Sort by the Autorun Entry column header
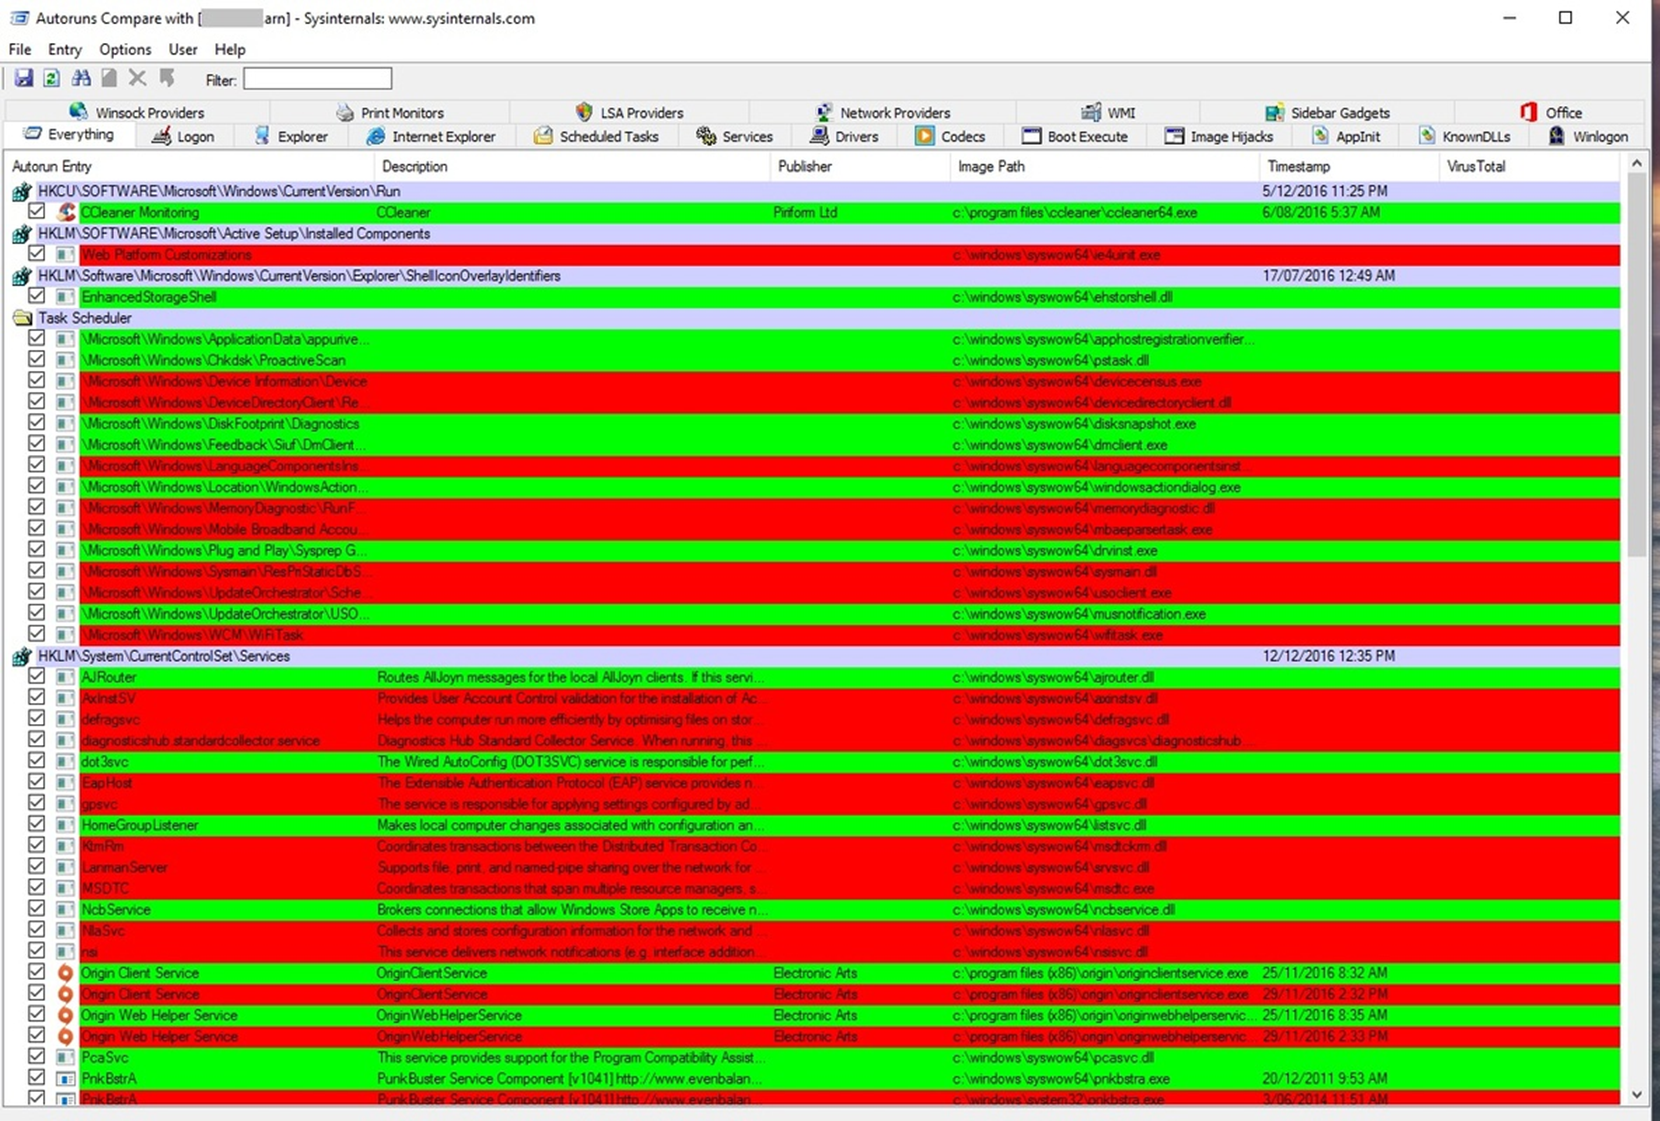 [x=189, y=166]
